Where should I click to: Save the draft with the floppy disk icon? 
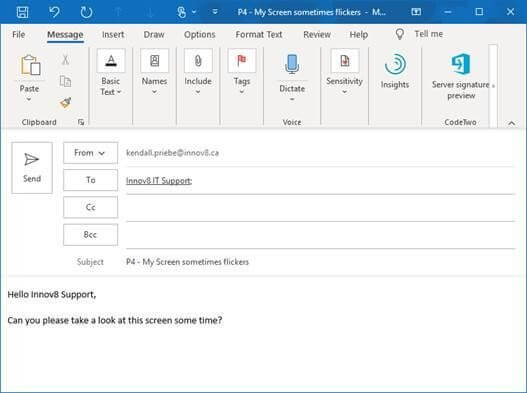point(23,12)
